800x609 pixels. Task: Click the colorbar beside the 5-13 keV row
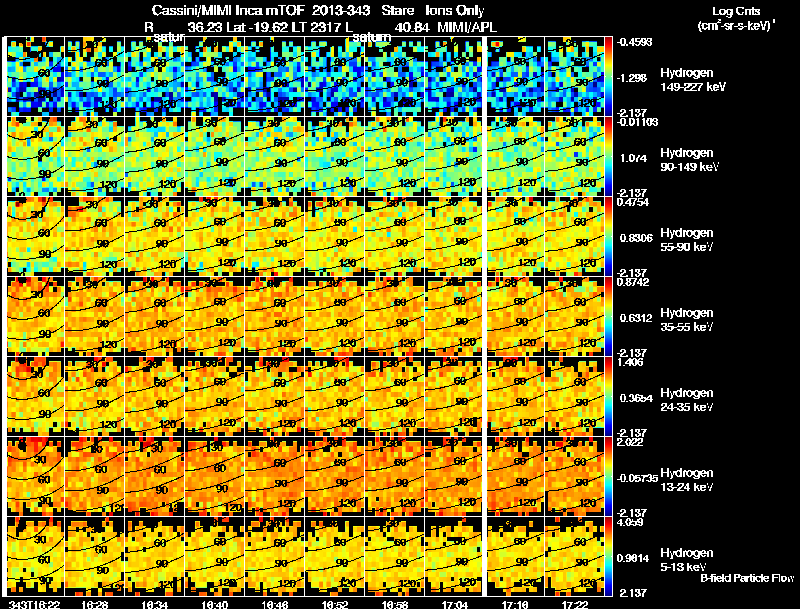point(609,557)
